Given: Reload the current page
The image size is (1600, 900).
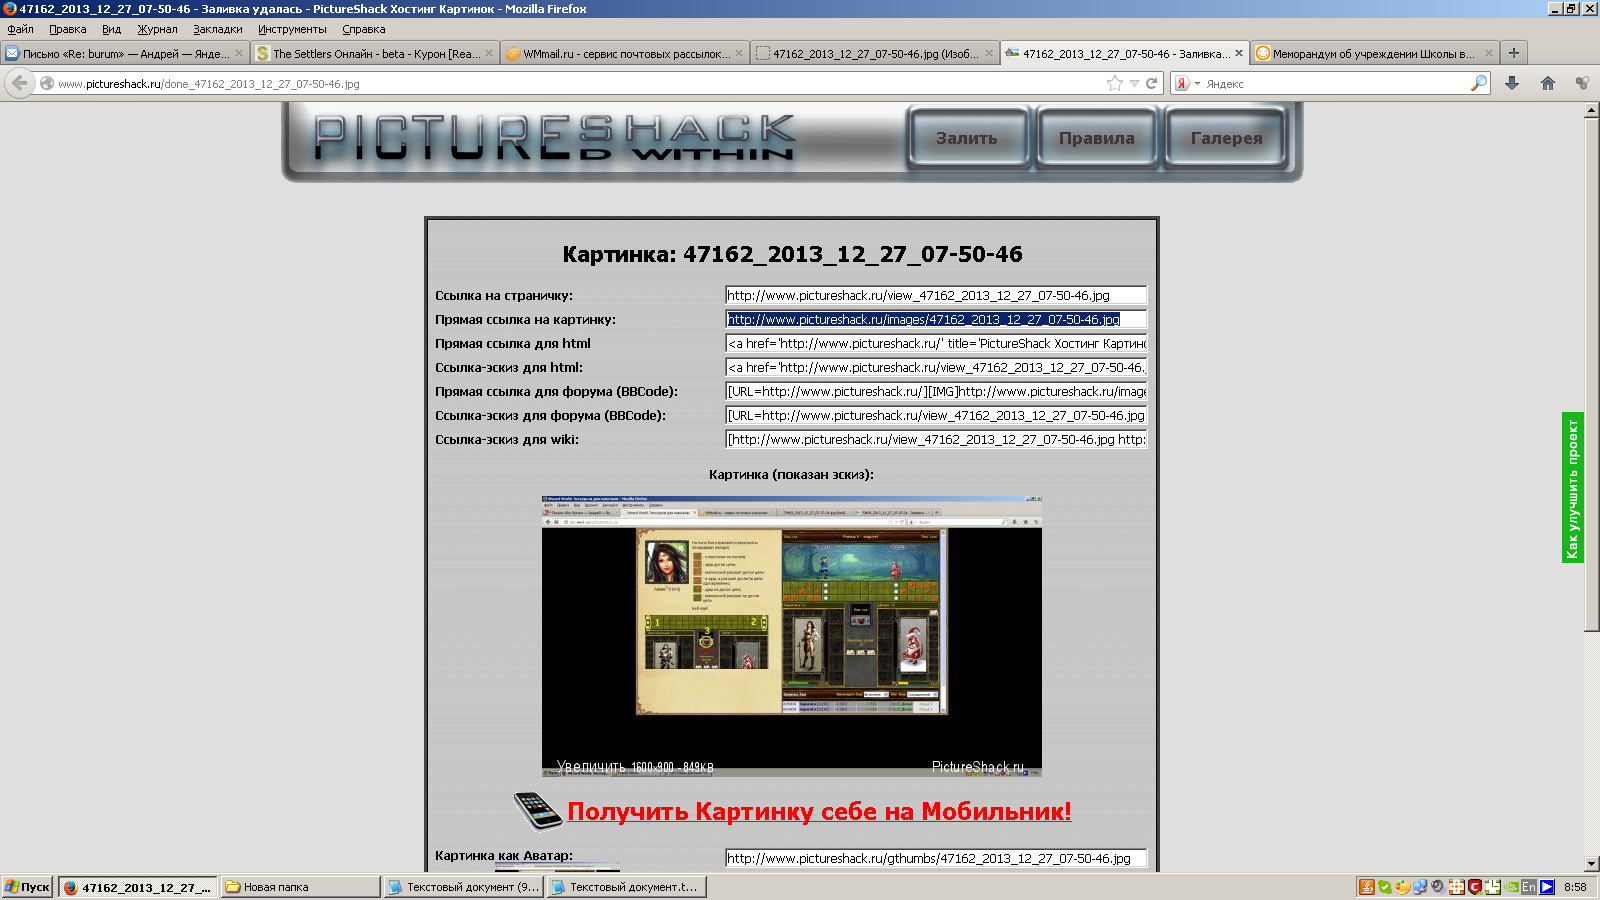Looking at the screenshot, I should pos(1151,84).
